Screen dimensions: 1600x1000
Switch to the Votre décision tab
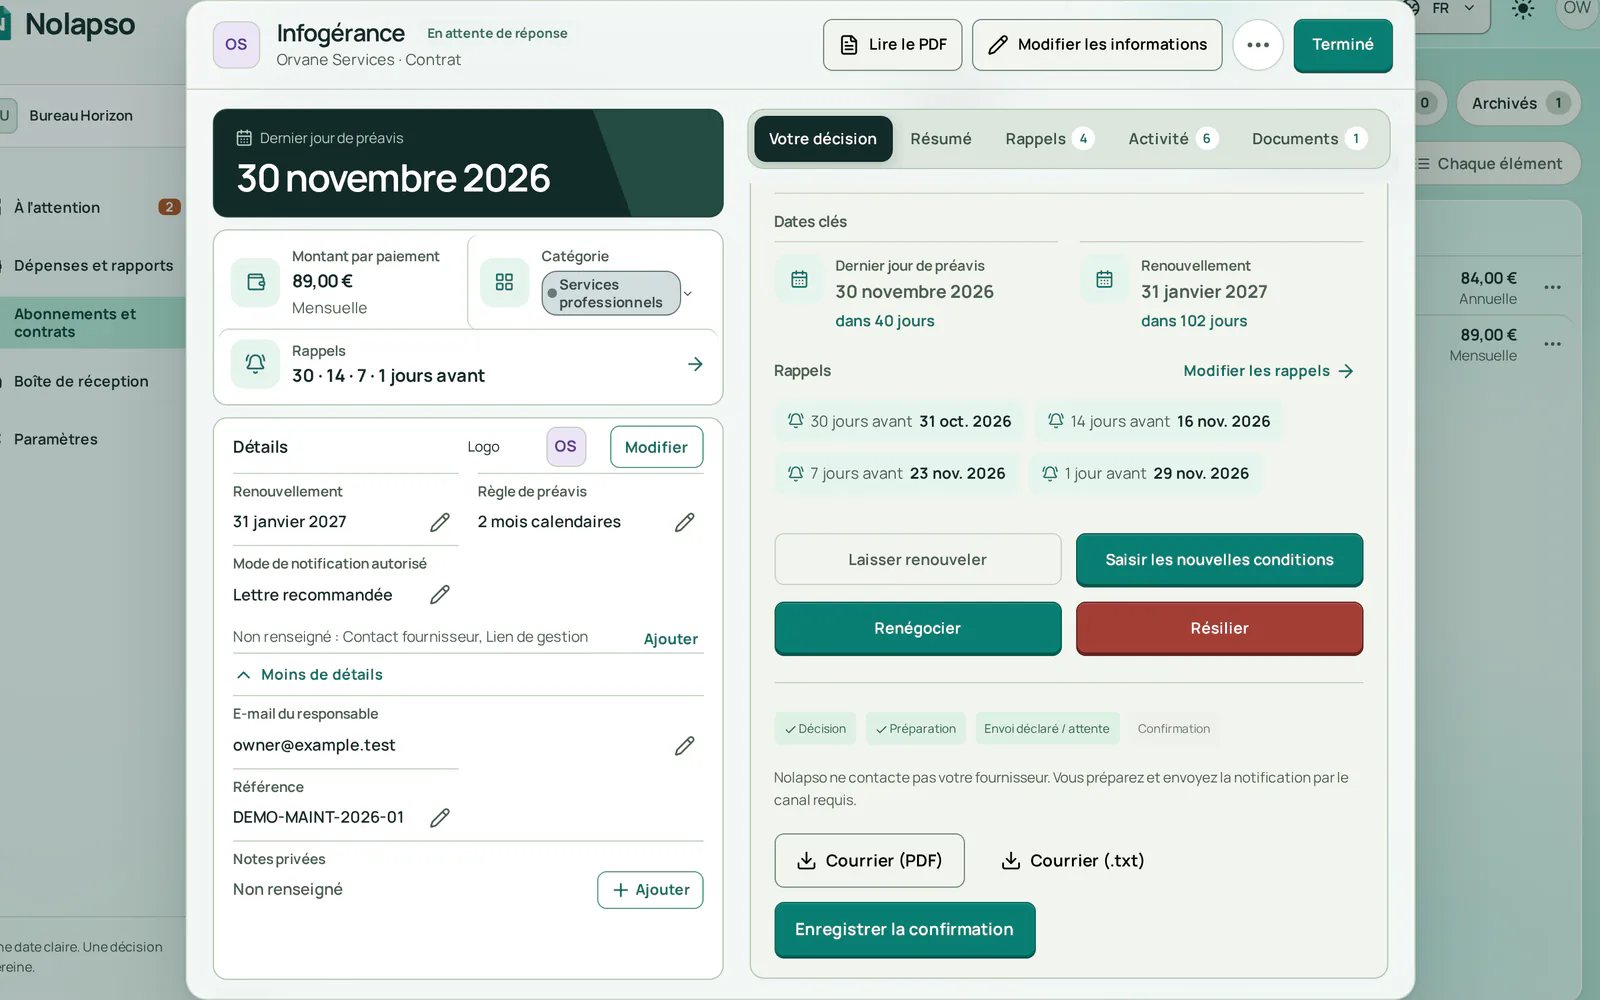[823, 139]
